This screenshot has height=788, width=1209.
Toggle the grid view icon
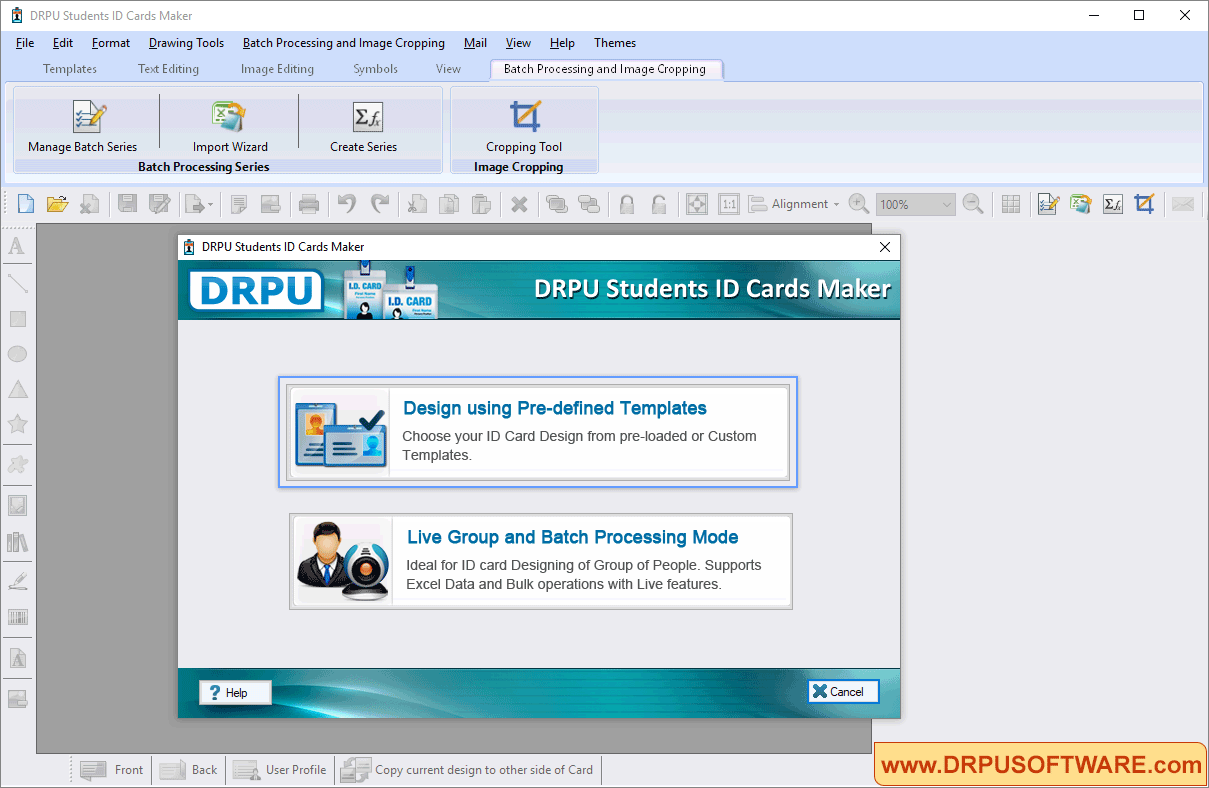point(1011,204)
